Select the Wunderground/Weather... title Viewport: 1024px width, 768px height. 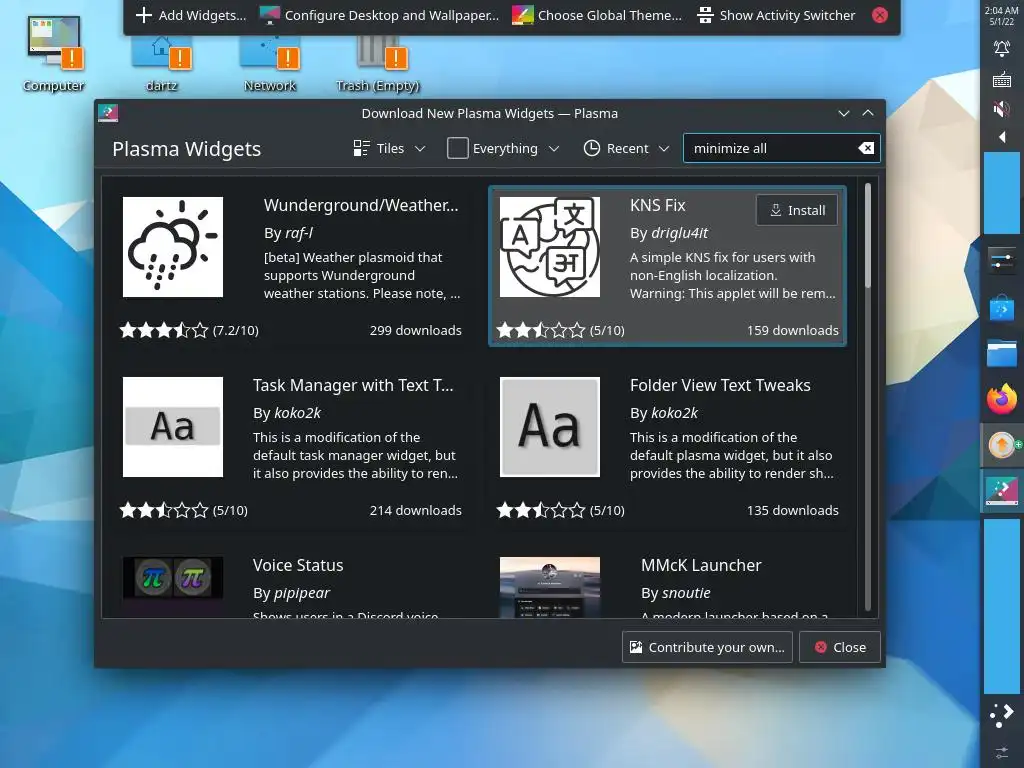click(361, 205)
